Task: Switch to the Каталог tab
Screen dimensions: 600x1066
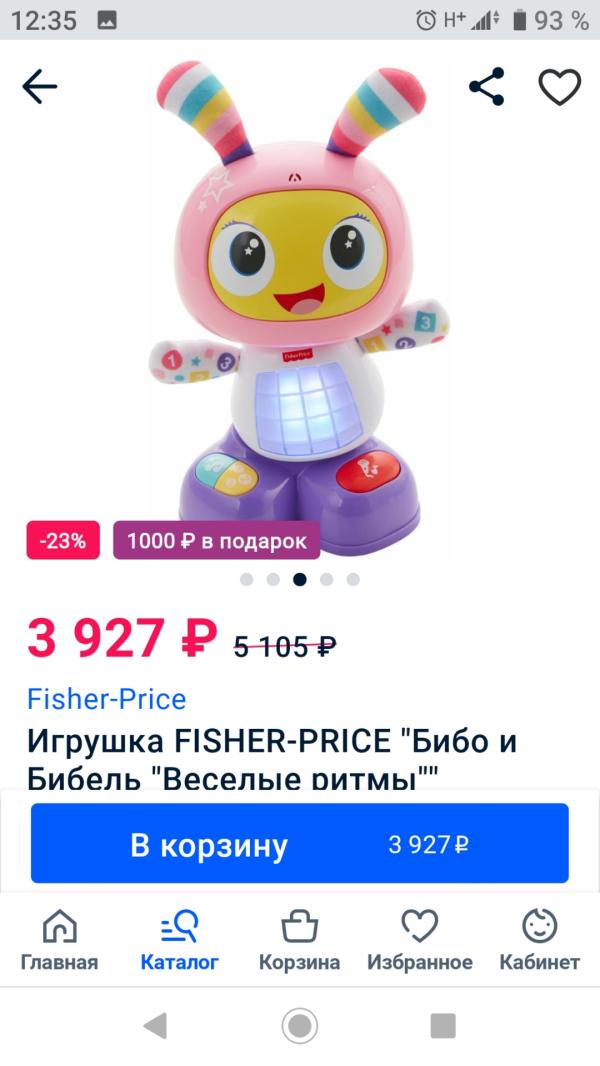Action: [179, 940]
